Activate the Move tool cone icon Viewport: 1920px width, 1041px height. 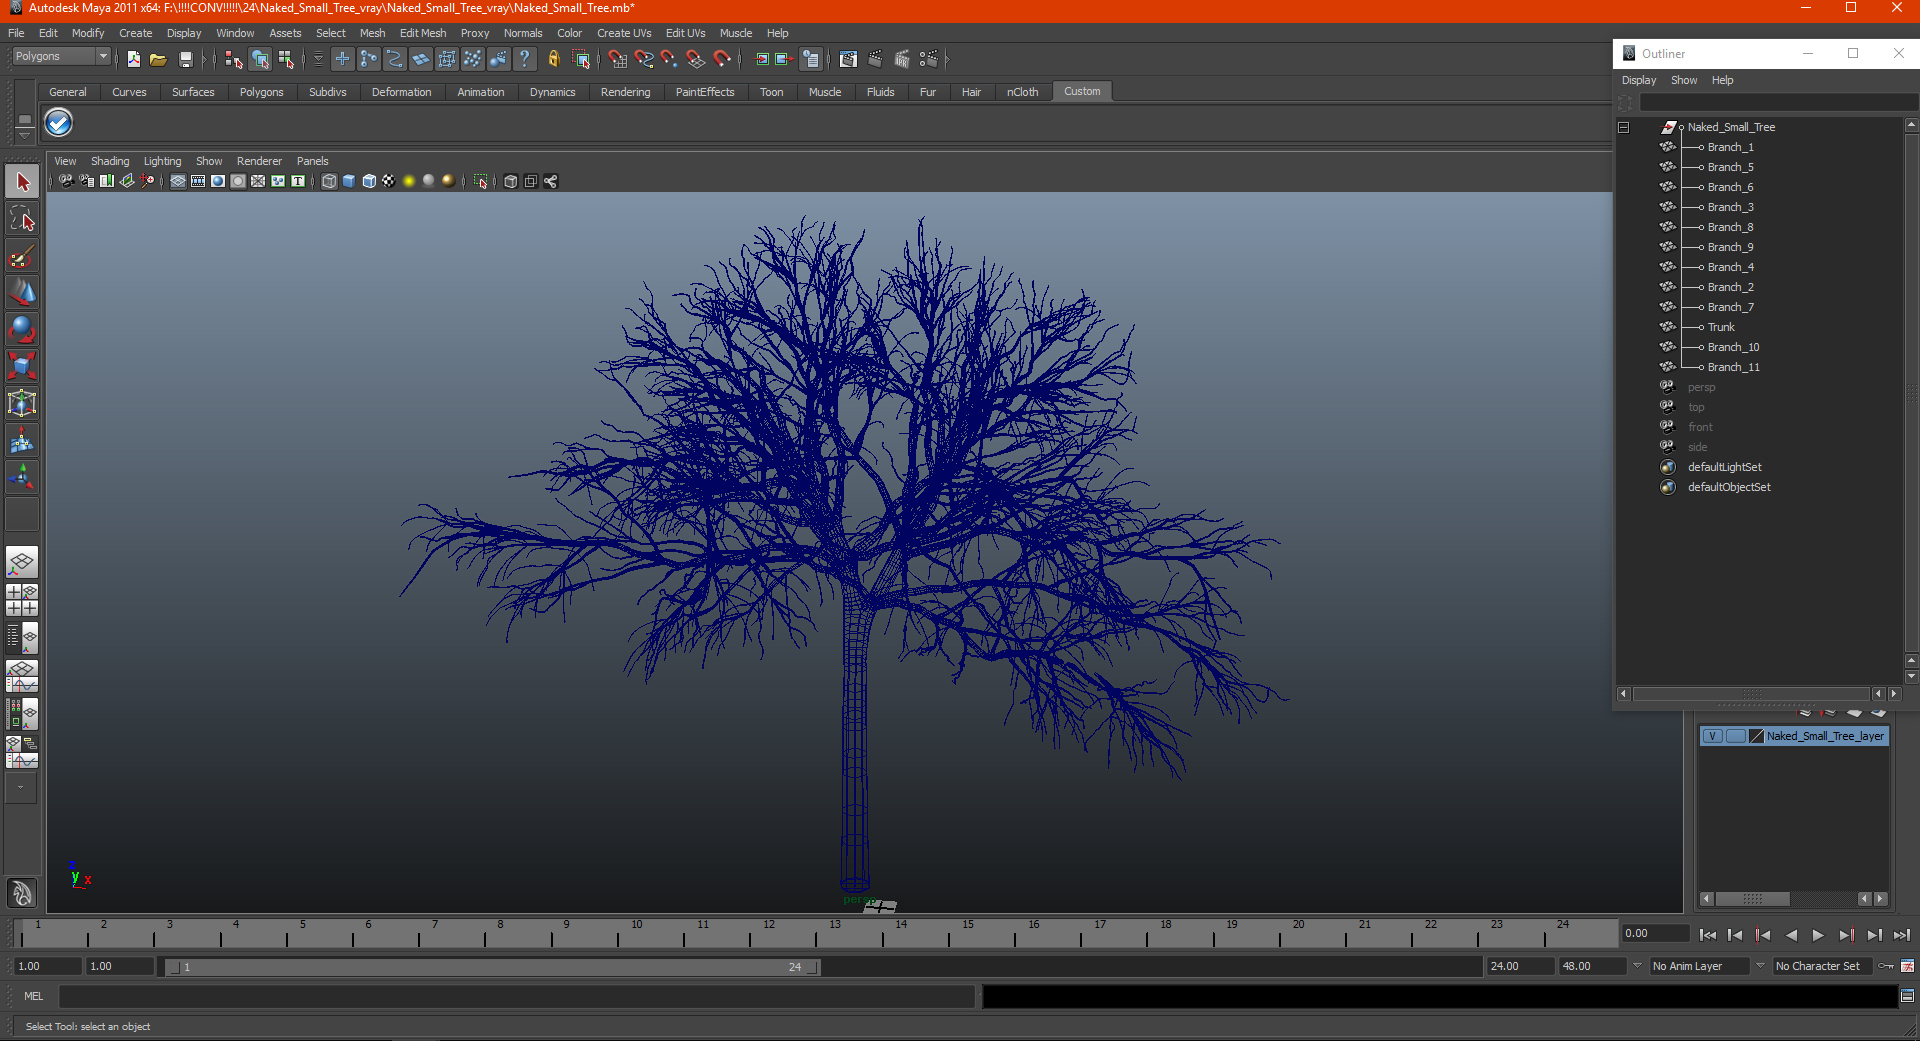pyautogui.click(x=22, y=292)
